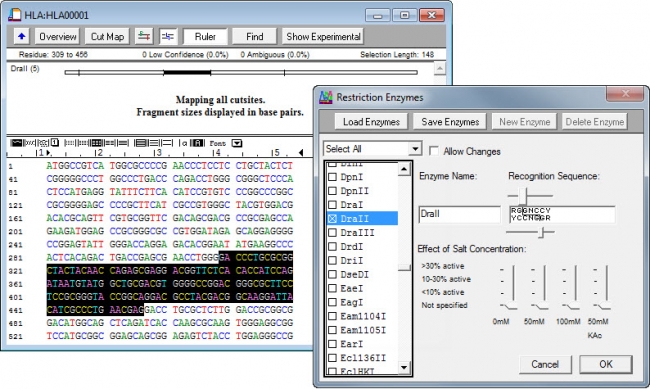Choose the medium line spacing icon
650x389 pixels.
point(153,143)
